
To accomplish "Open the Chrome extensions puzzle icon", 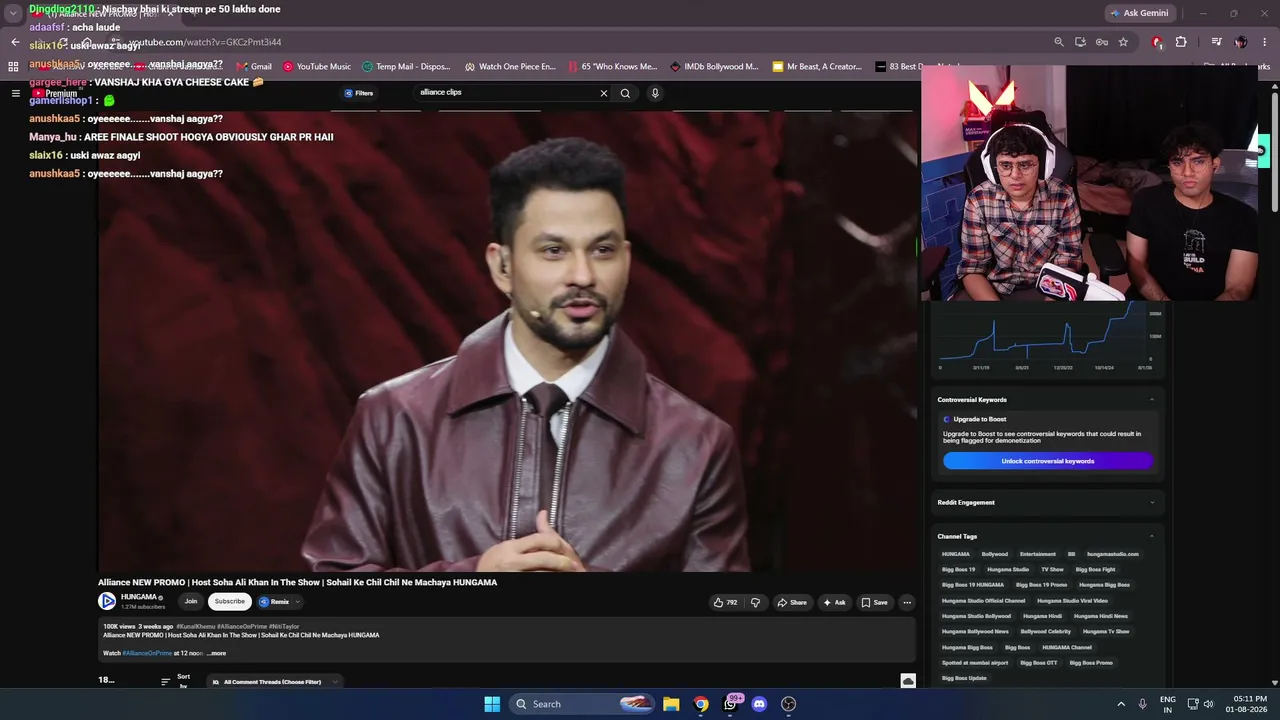I will click(x=1181, y=42).
